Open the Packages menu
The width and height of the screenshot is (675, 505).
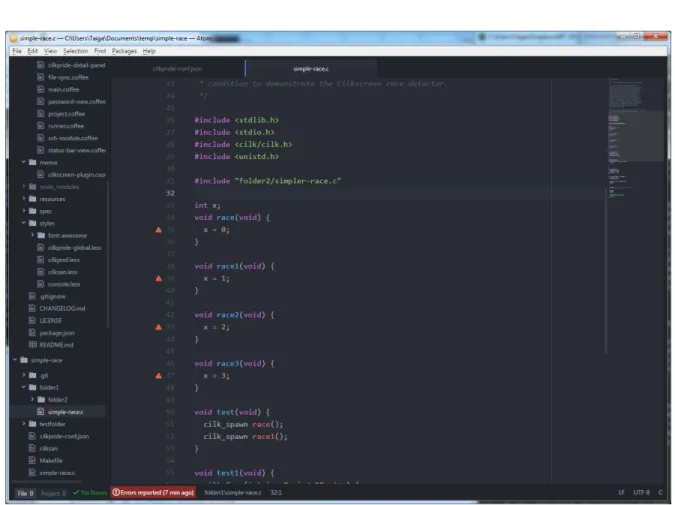click(x=124, y=51)
